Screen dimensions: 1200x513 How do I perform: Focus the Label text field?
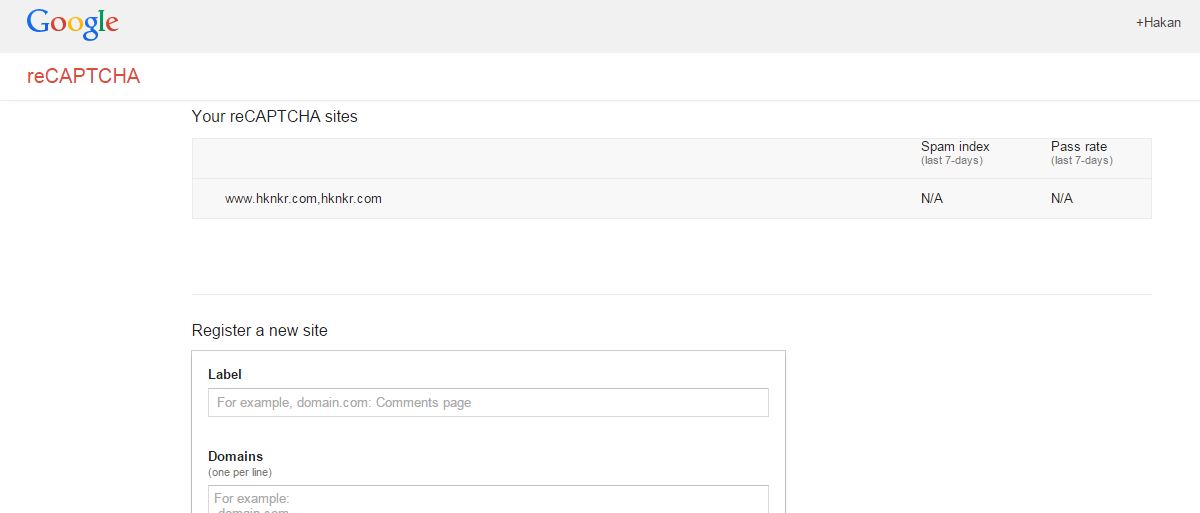point(488,402)
